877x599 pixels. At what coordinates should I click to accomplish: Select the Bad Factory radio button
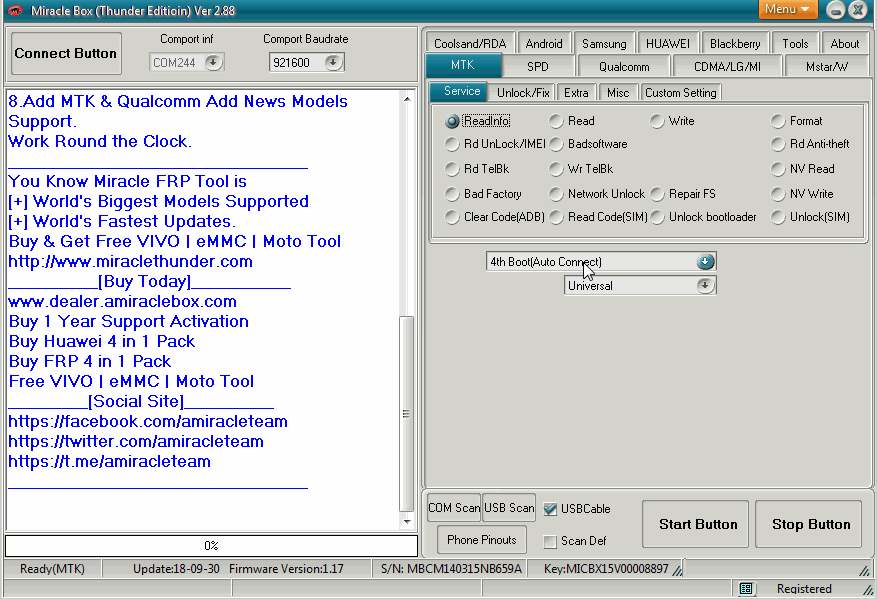pos(452,194)
